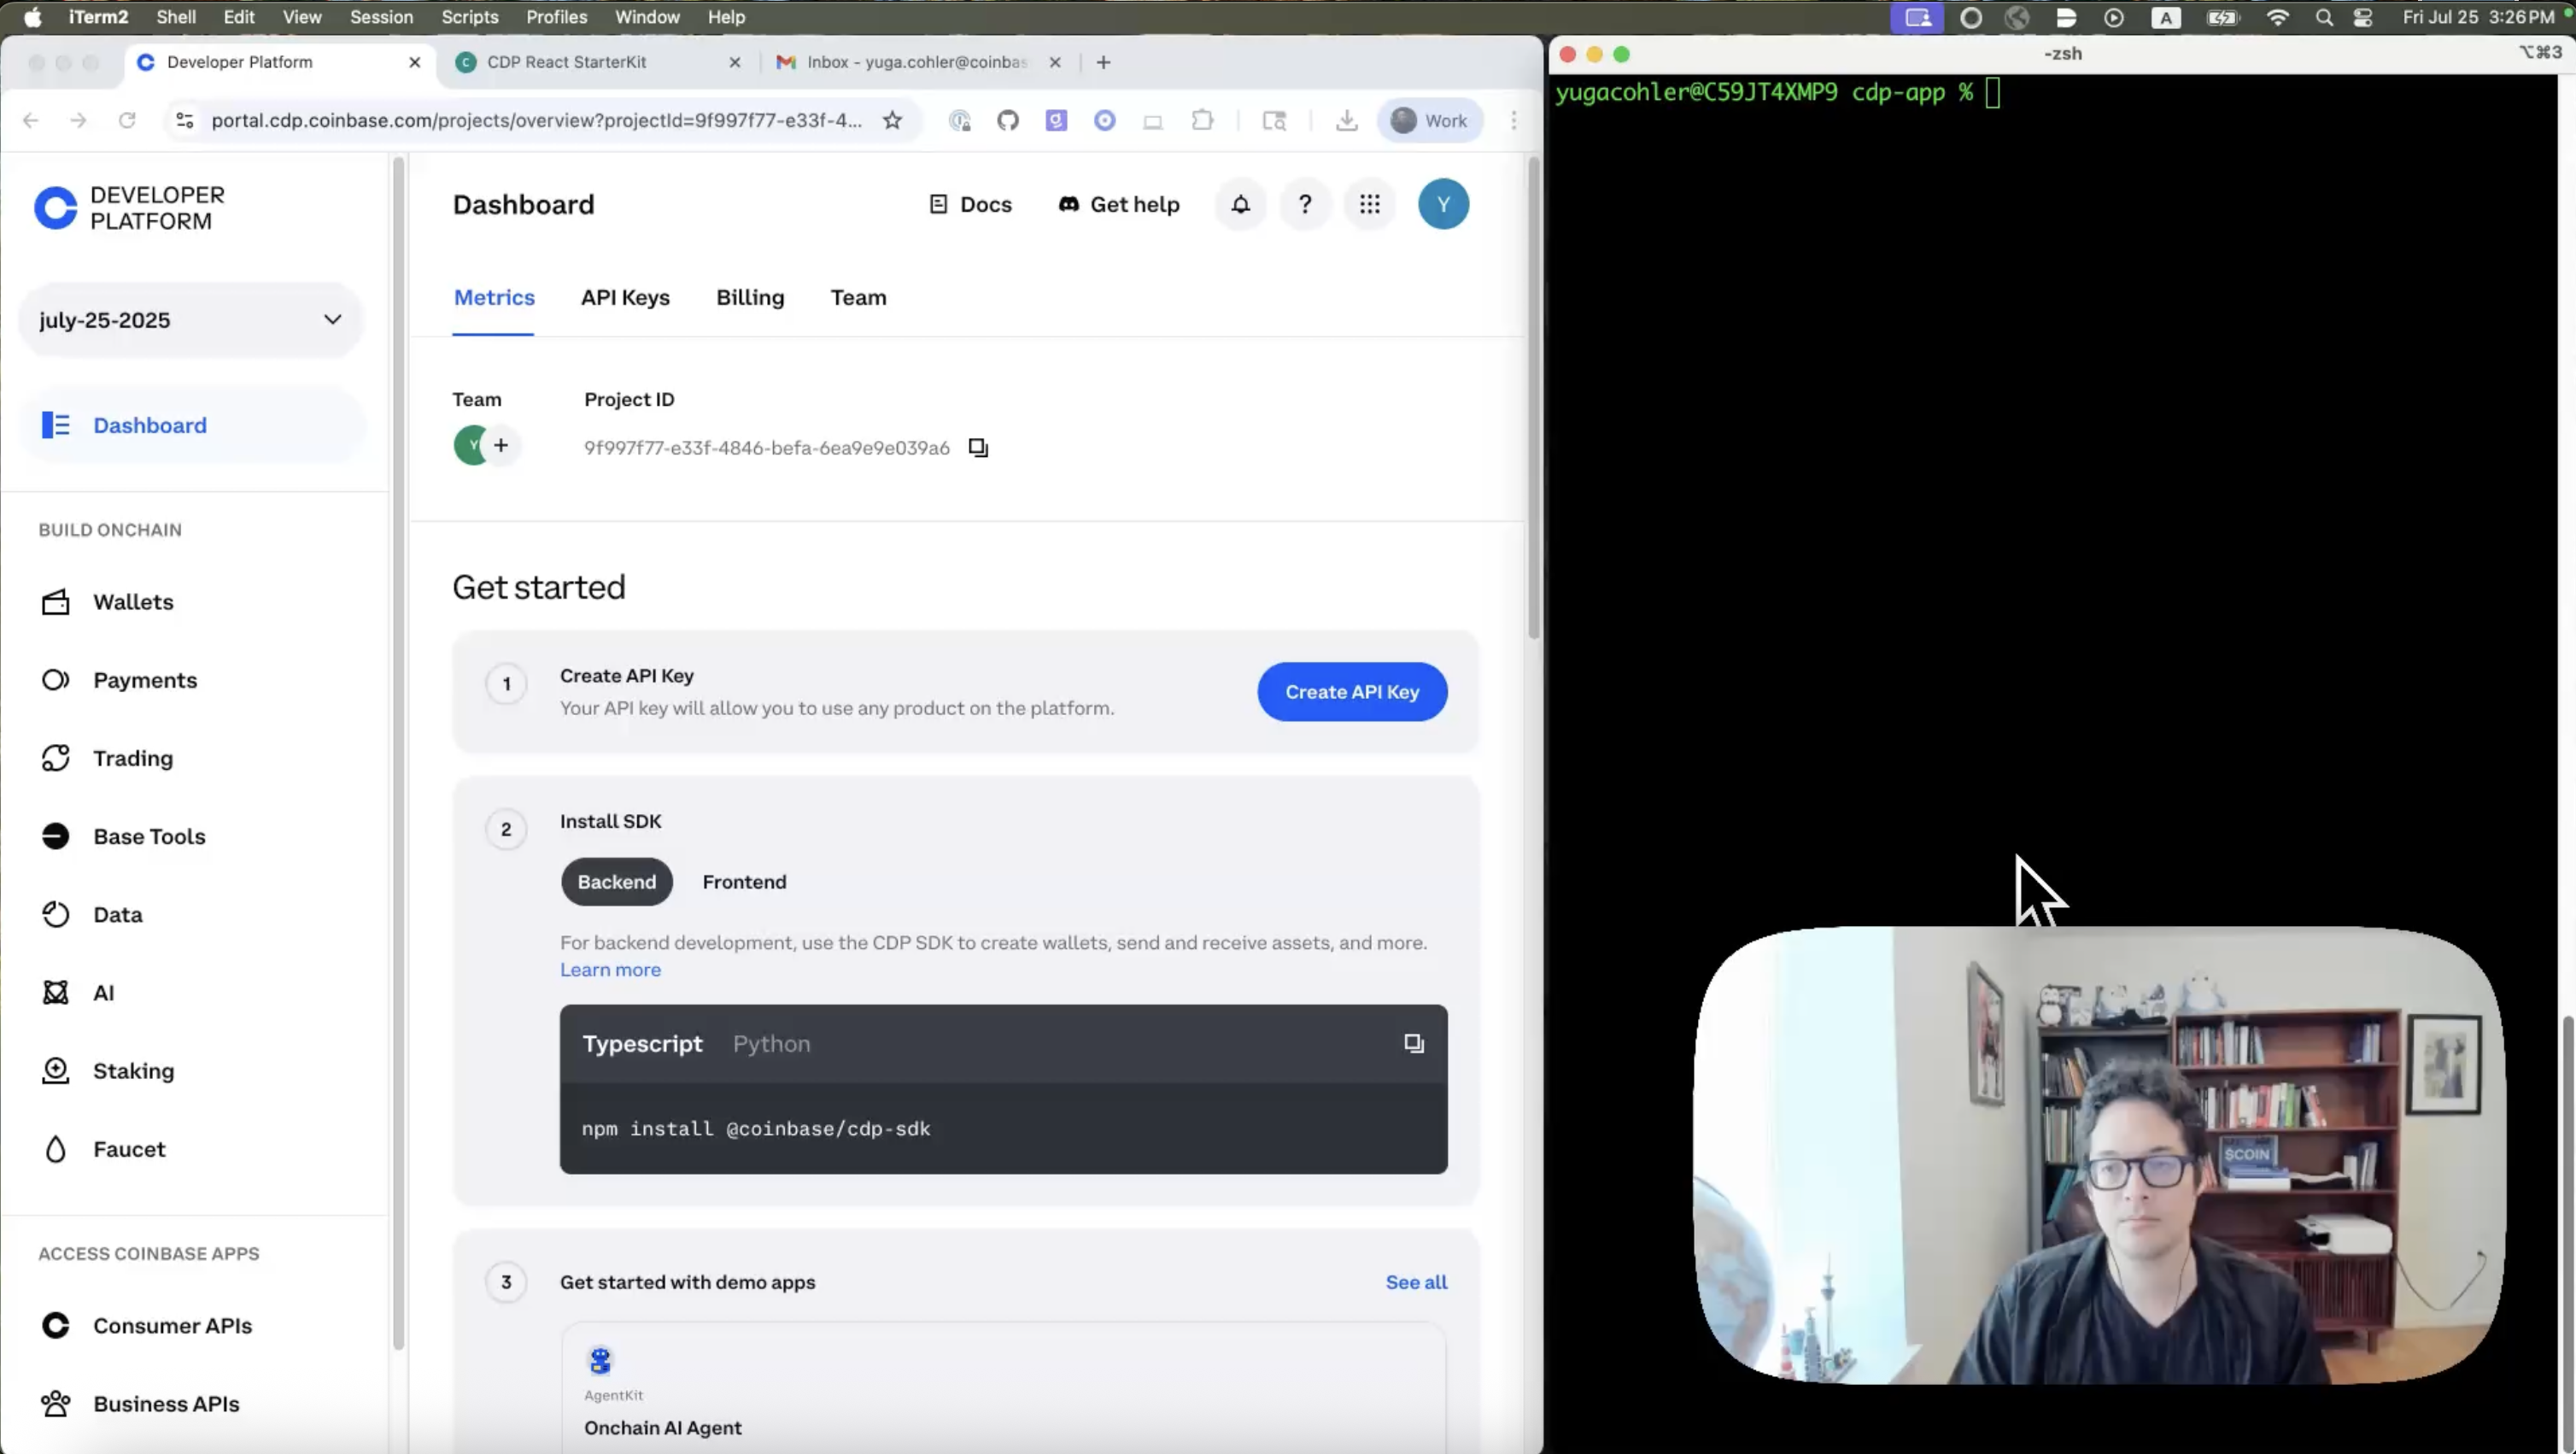
Task: Open the Session menu in iTerm2
Action: (x=381, y=17)
